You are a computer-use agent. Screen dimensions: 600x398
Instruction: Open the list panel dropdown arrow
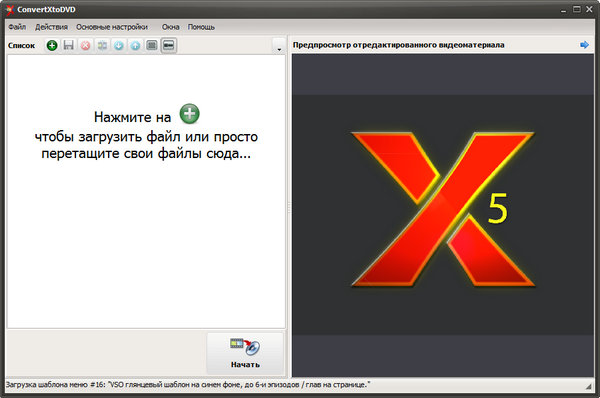(x=279, y=46)
